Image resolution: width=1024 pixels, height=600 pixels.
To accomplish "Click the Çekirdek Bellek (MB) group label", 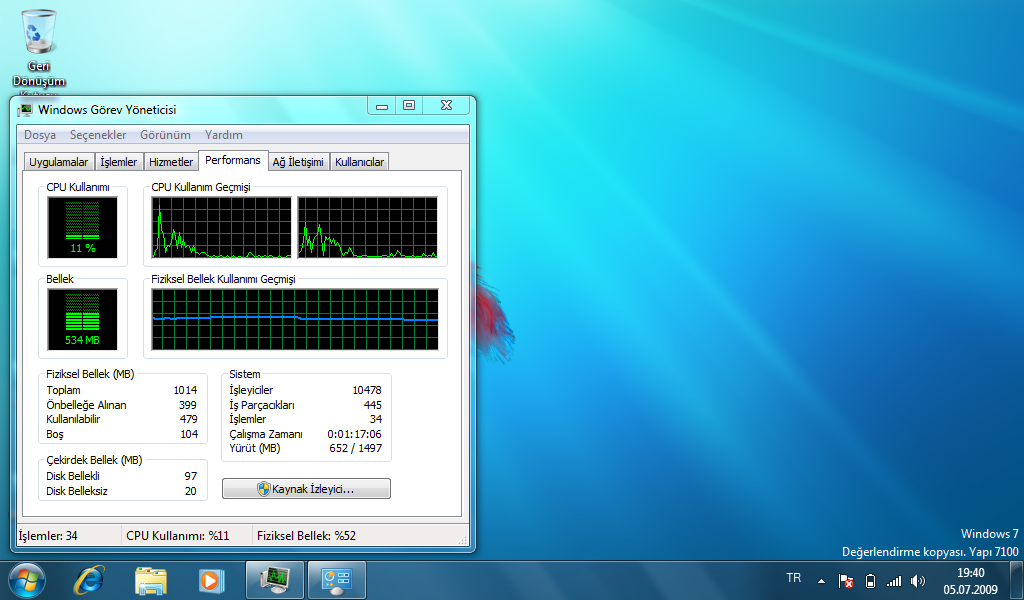I will pos(94,460).
